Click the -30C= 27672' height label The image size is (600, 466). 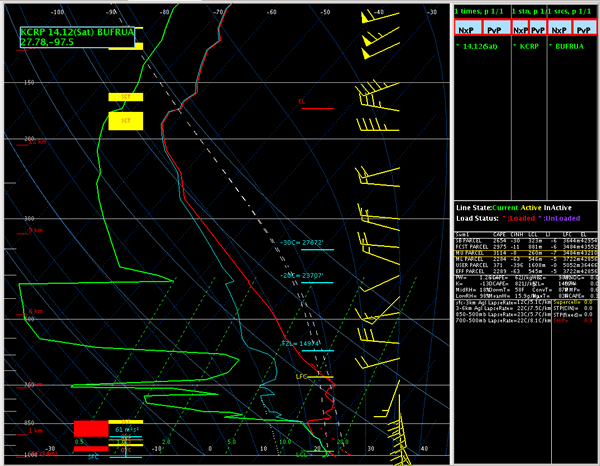click(302, 243)
